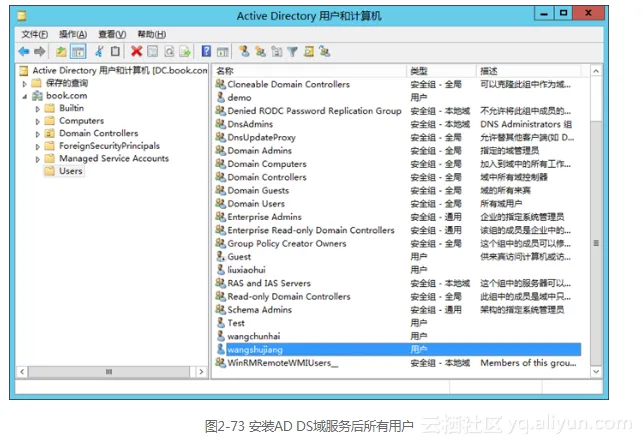Click the list pane vertical scrollbar thumb
The width and height of the screenshot is (643, 445).
pos(596,243)
